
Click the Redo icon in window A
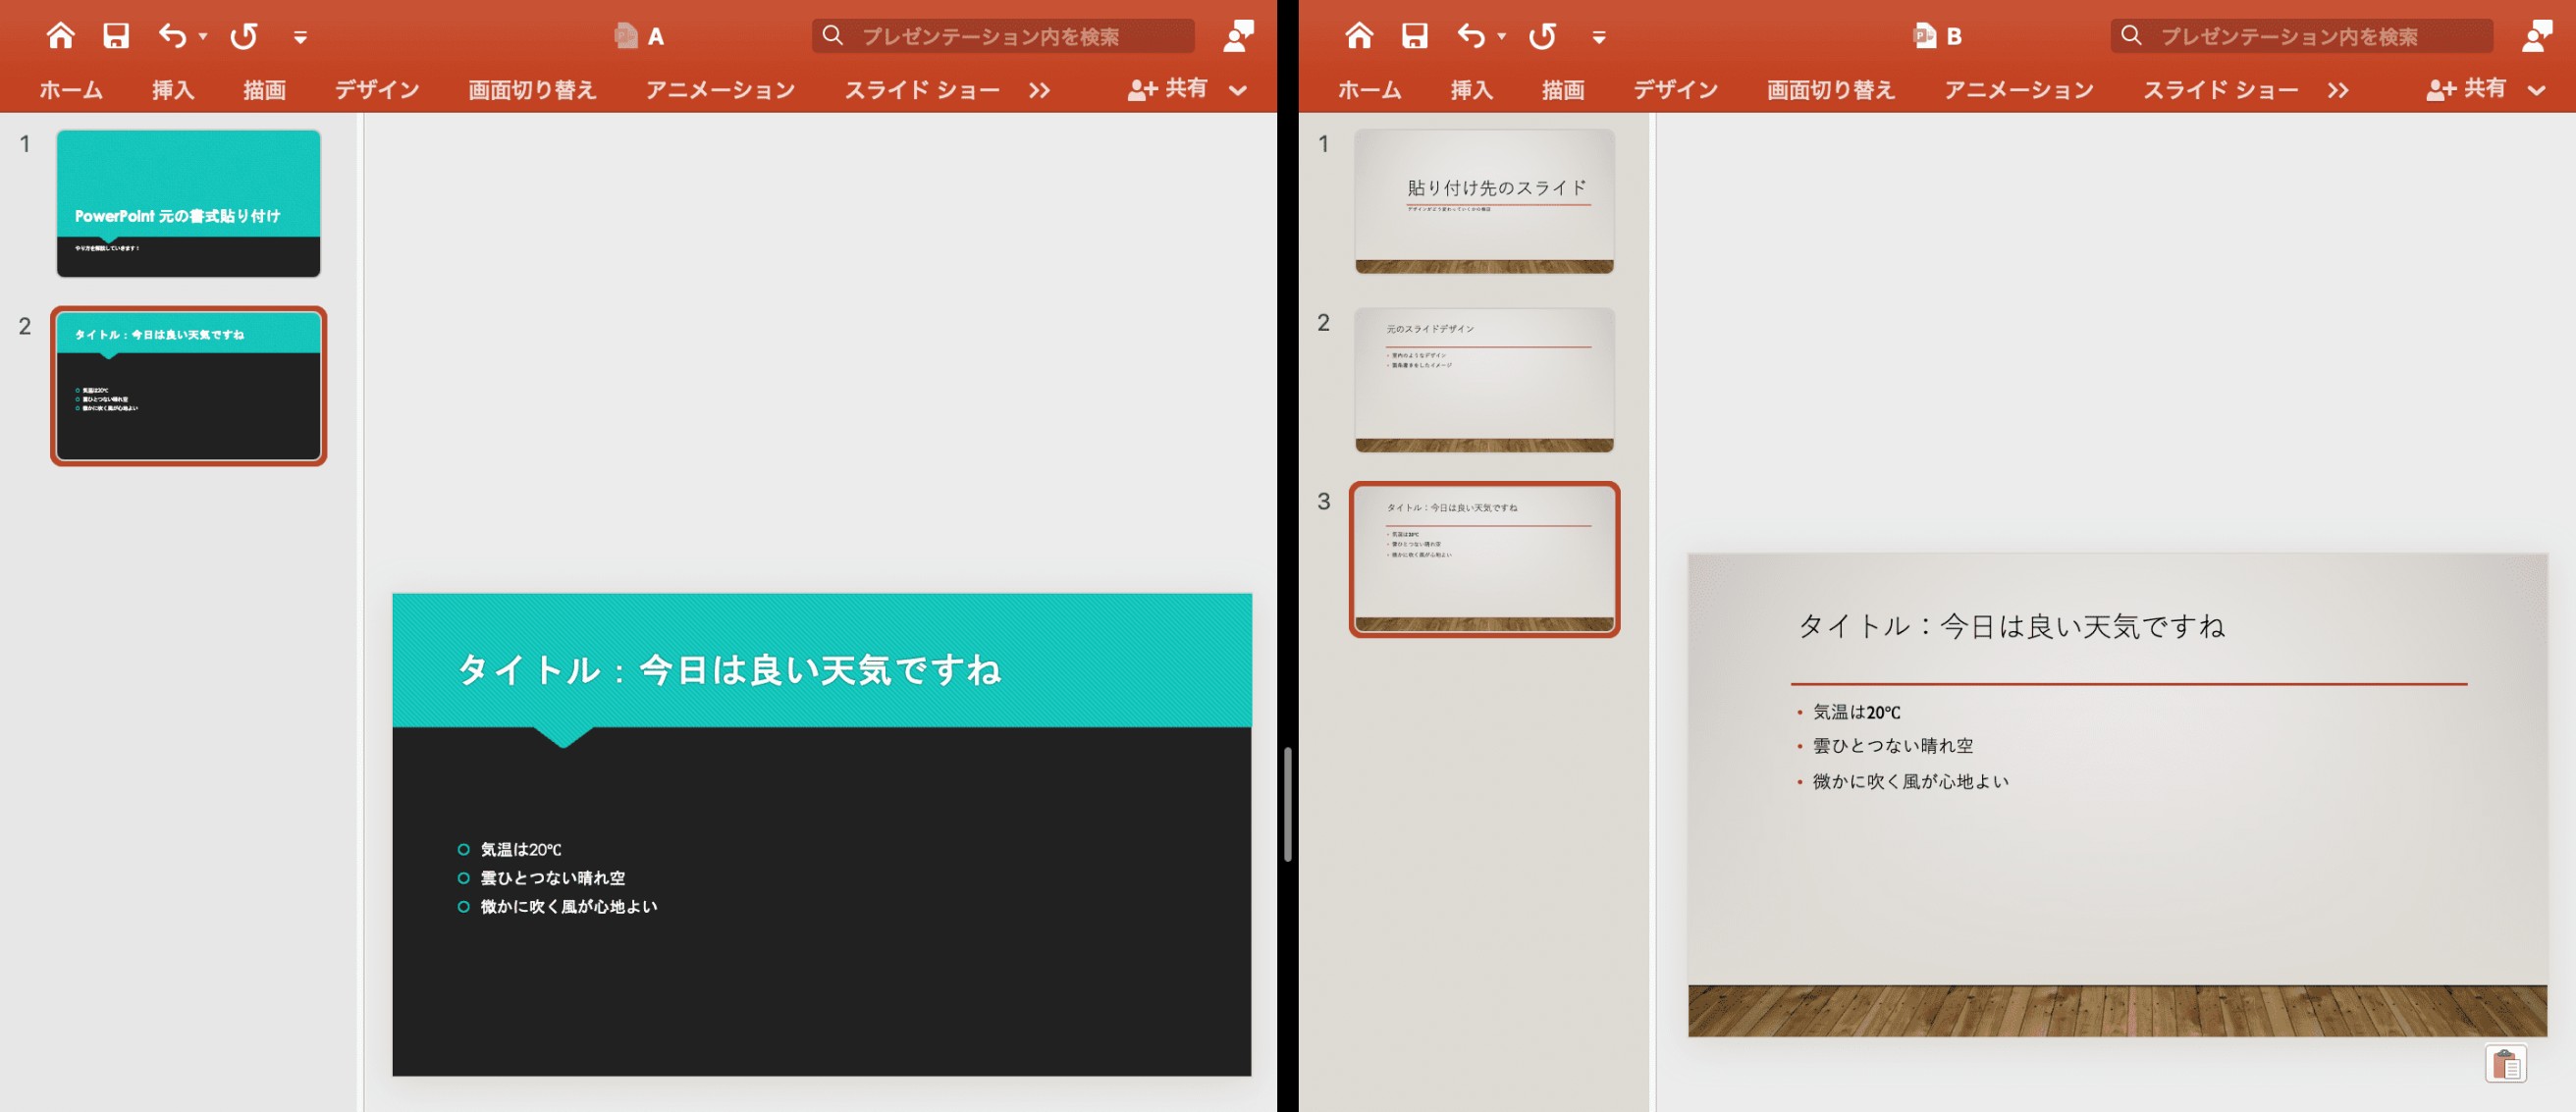click(244, 36)
